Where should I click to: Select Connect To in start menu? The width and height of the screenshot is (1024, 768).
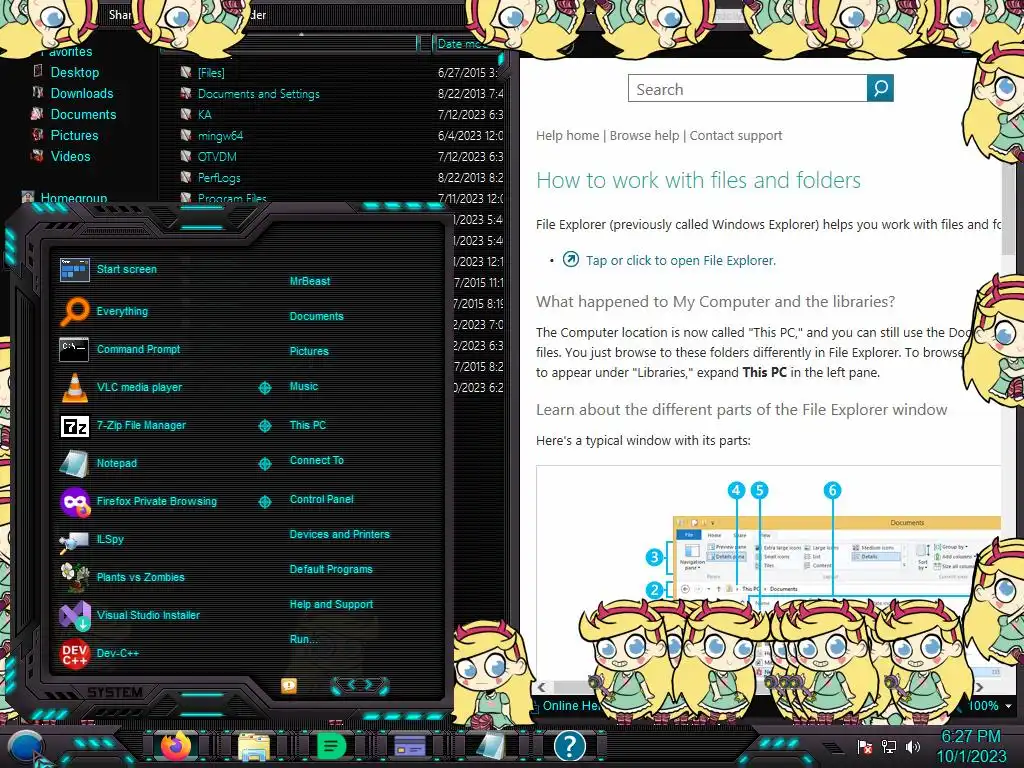point(317,460)
